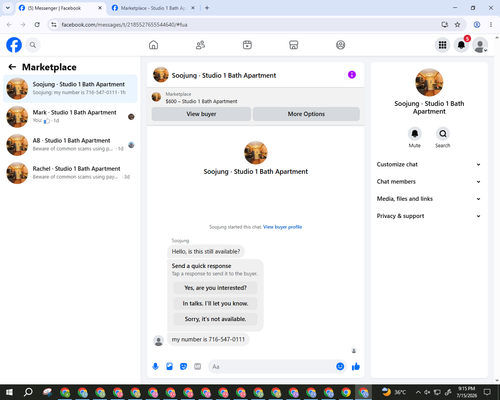The width and height of the screenshot is (500, 400).
Task: Click Soojung's small avatar beside the last message
Action: click(x=158, y=341)
